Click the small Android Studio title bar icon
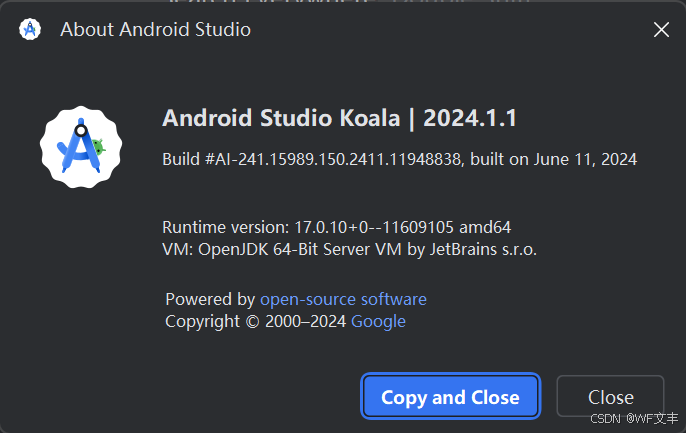The image size is (686, 433). pos(30,29)
